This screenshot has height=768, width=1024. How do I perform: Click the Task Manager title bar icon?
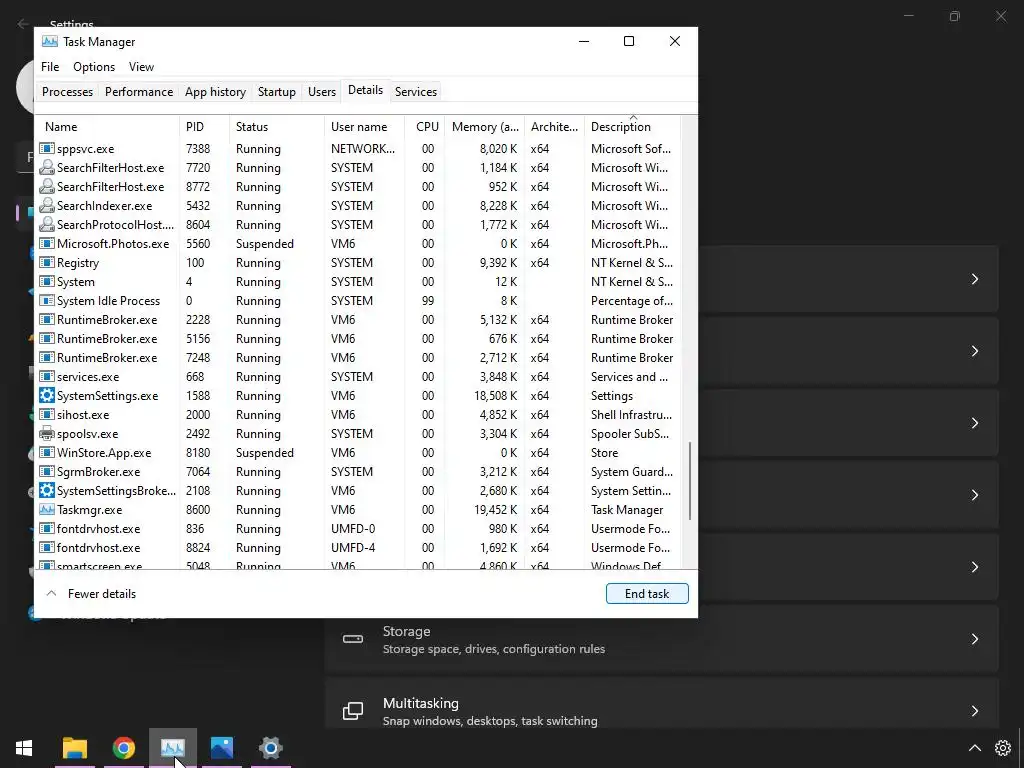tap(50, 42)
